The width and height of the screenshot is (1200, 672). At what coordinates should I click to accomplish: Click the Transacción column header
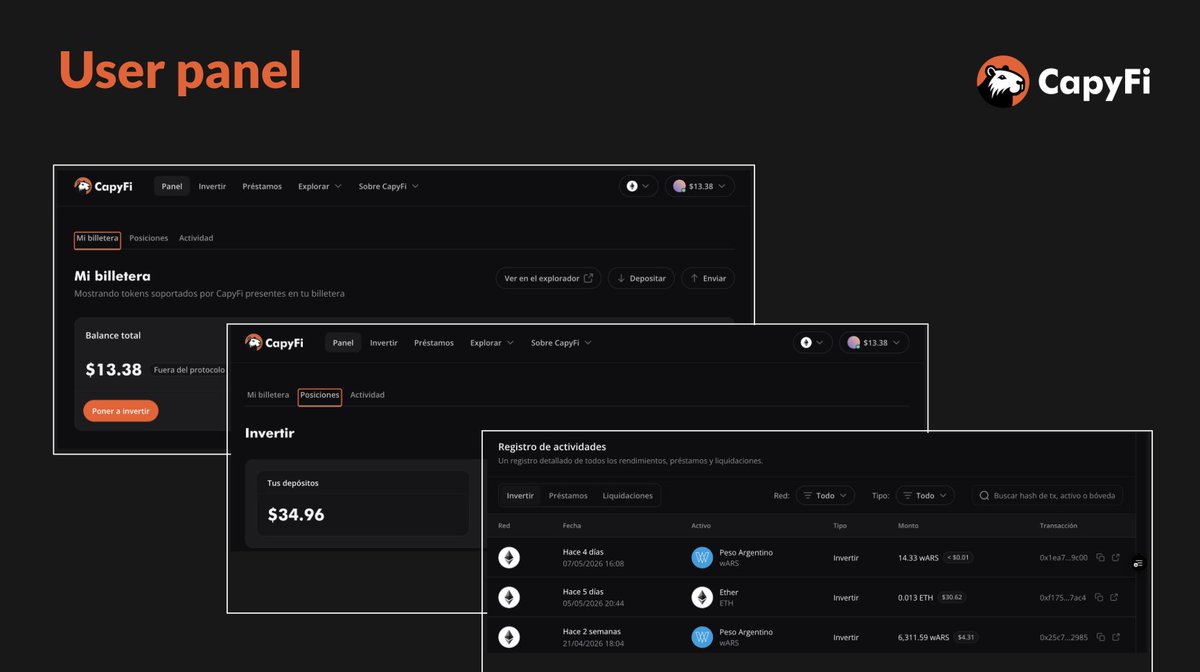point(1059,526)
